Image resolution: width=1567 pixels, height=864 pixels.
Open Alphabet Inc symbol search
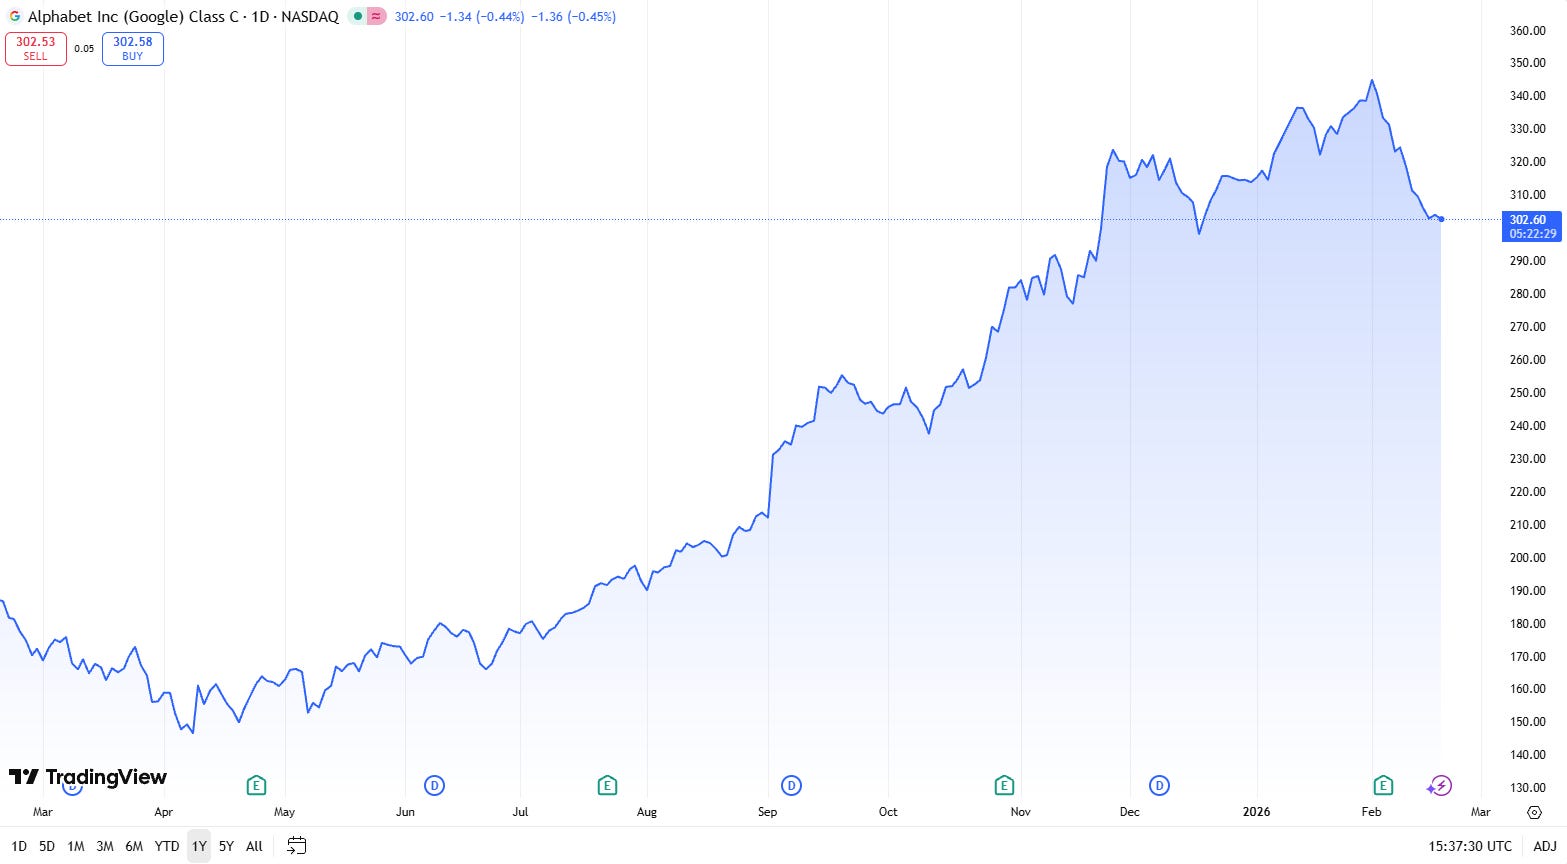coord(133,17)
